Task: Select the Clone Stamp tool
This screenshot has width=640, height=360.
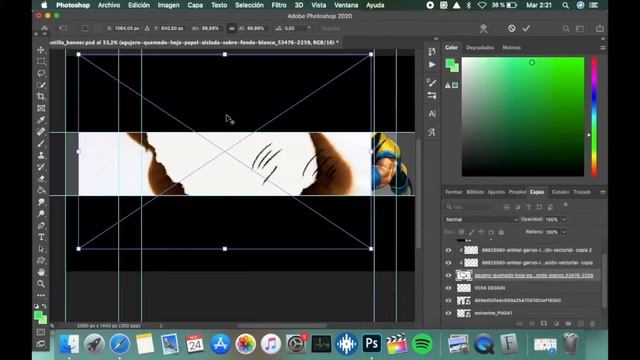Action: 41,155
